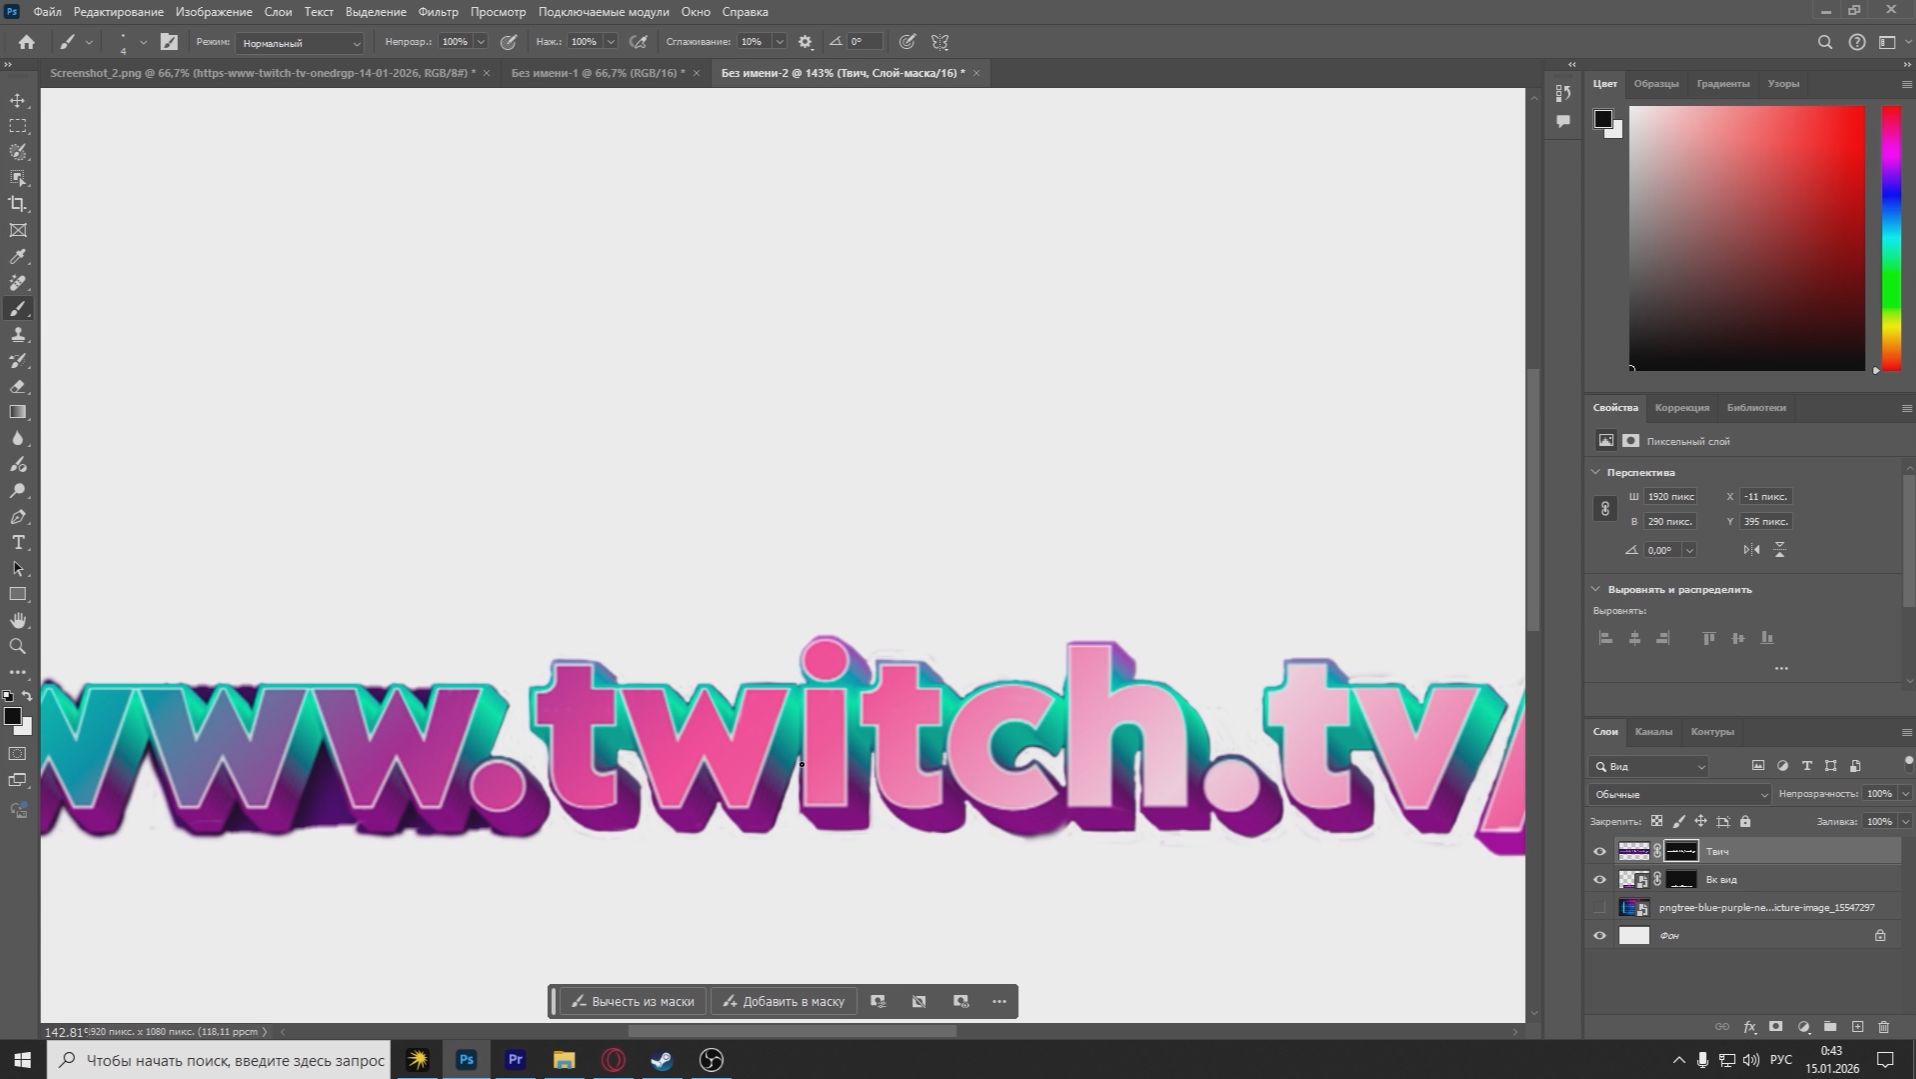
Task: Toggle airbrush build-up effect
Action: [x=638, y=42]
